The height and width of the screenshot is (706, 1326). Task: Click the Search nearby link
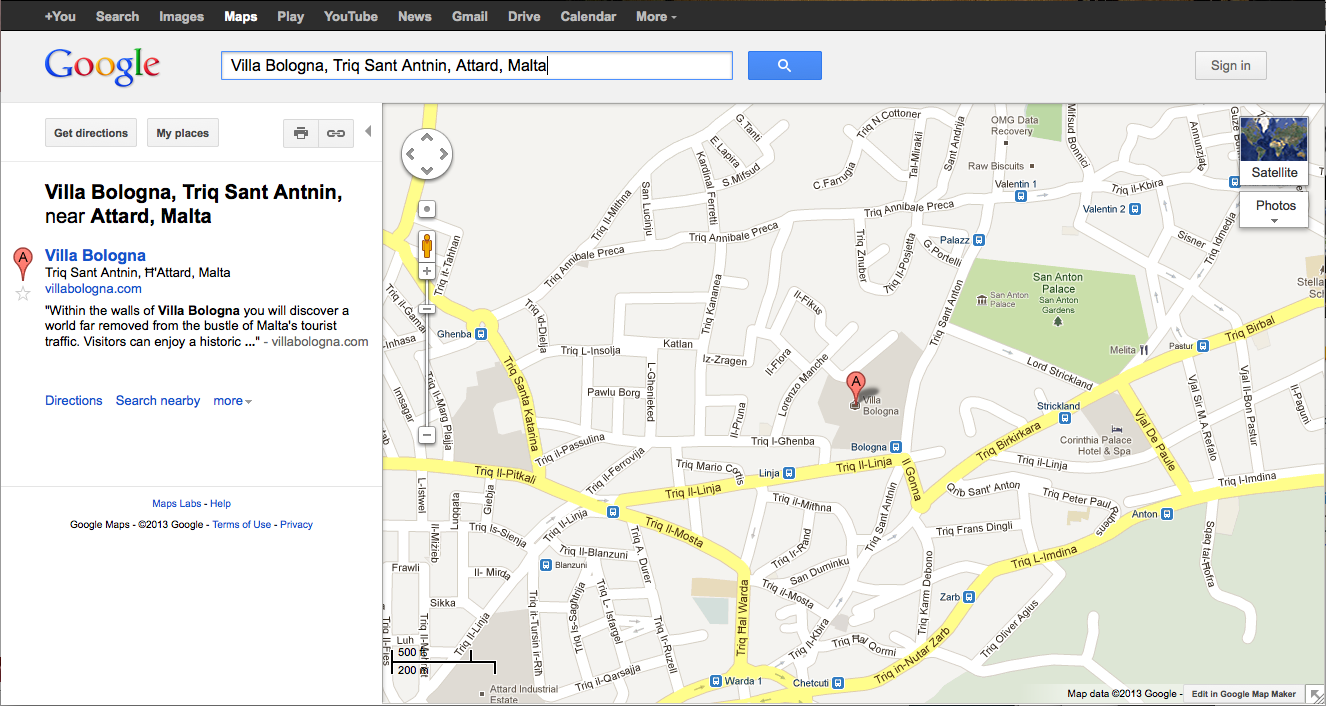[158, 401]
